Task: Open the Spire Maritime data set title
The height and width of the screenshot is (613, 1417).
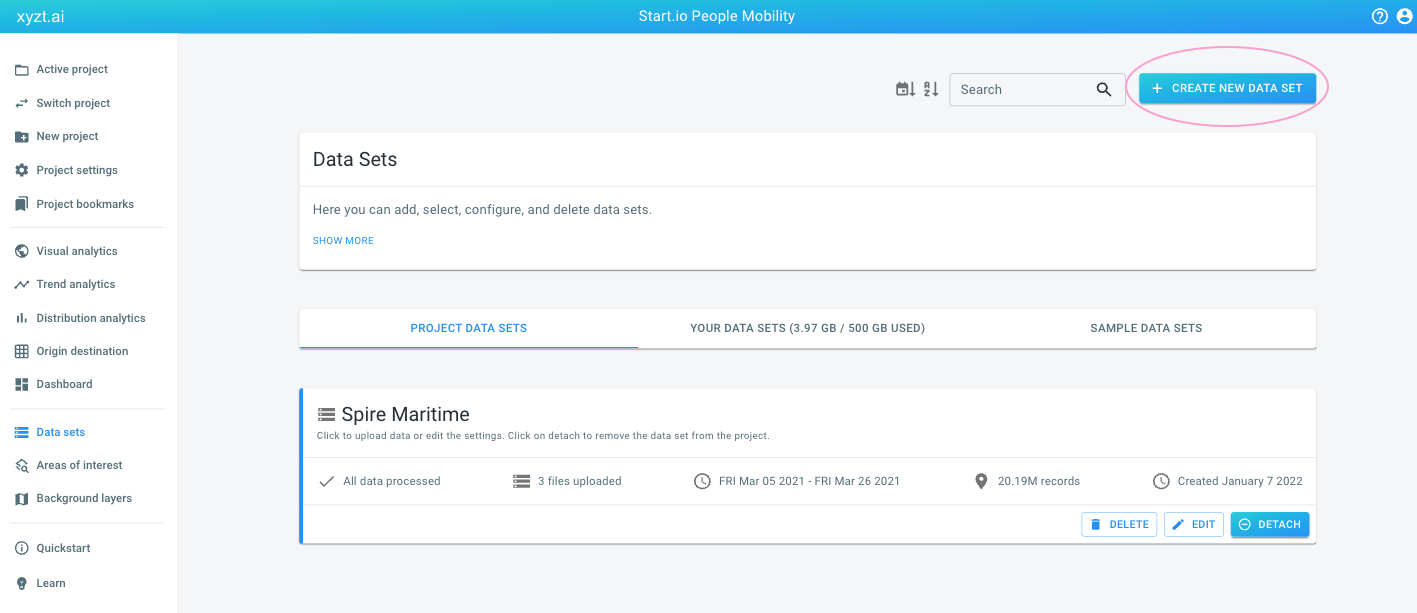Action: (x=405, y=414)
